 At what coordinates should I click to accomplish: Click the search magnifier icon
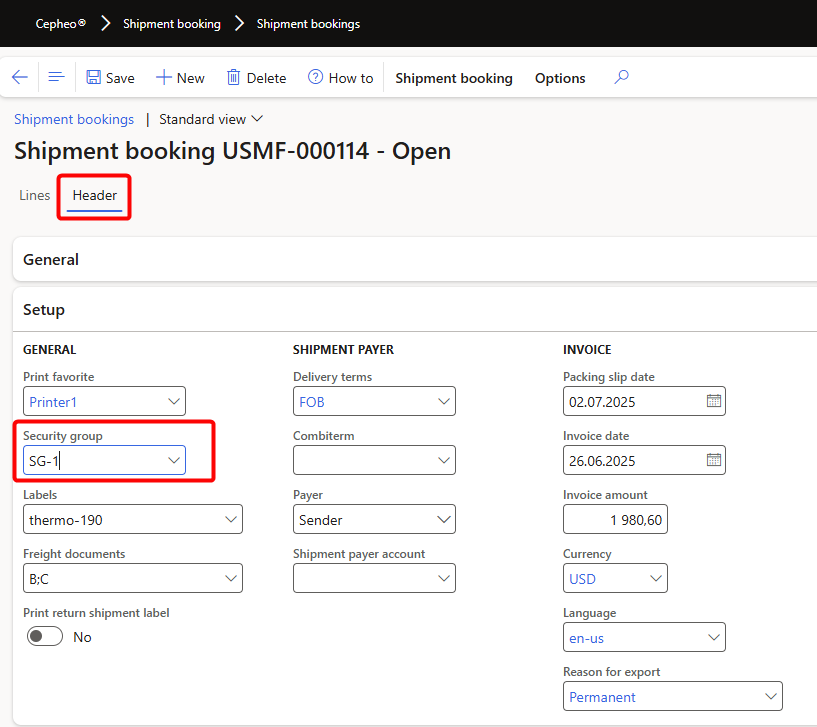(621, 78)
